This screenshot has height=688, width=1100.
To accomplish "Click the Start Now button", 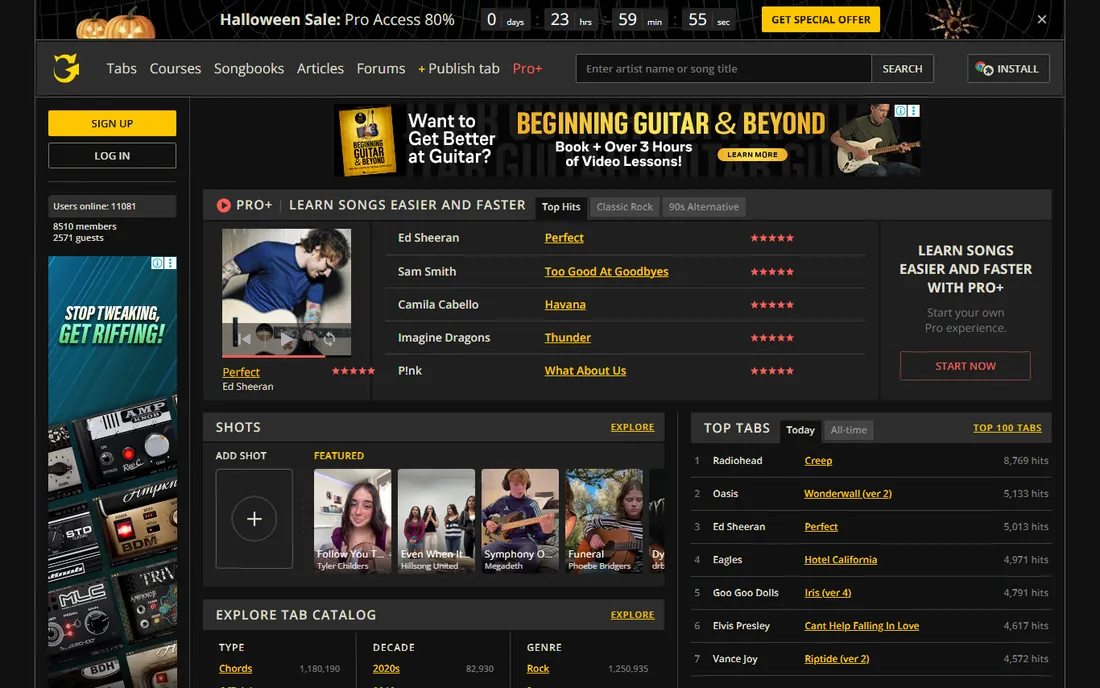I will (965, 366).
